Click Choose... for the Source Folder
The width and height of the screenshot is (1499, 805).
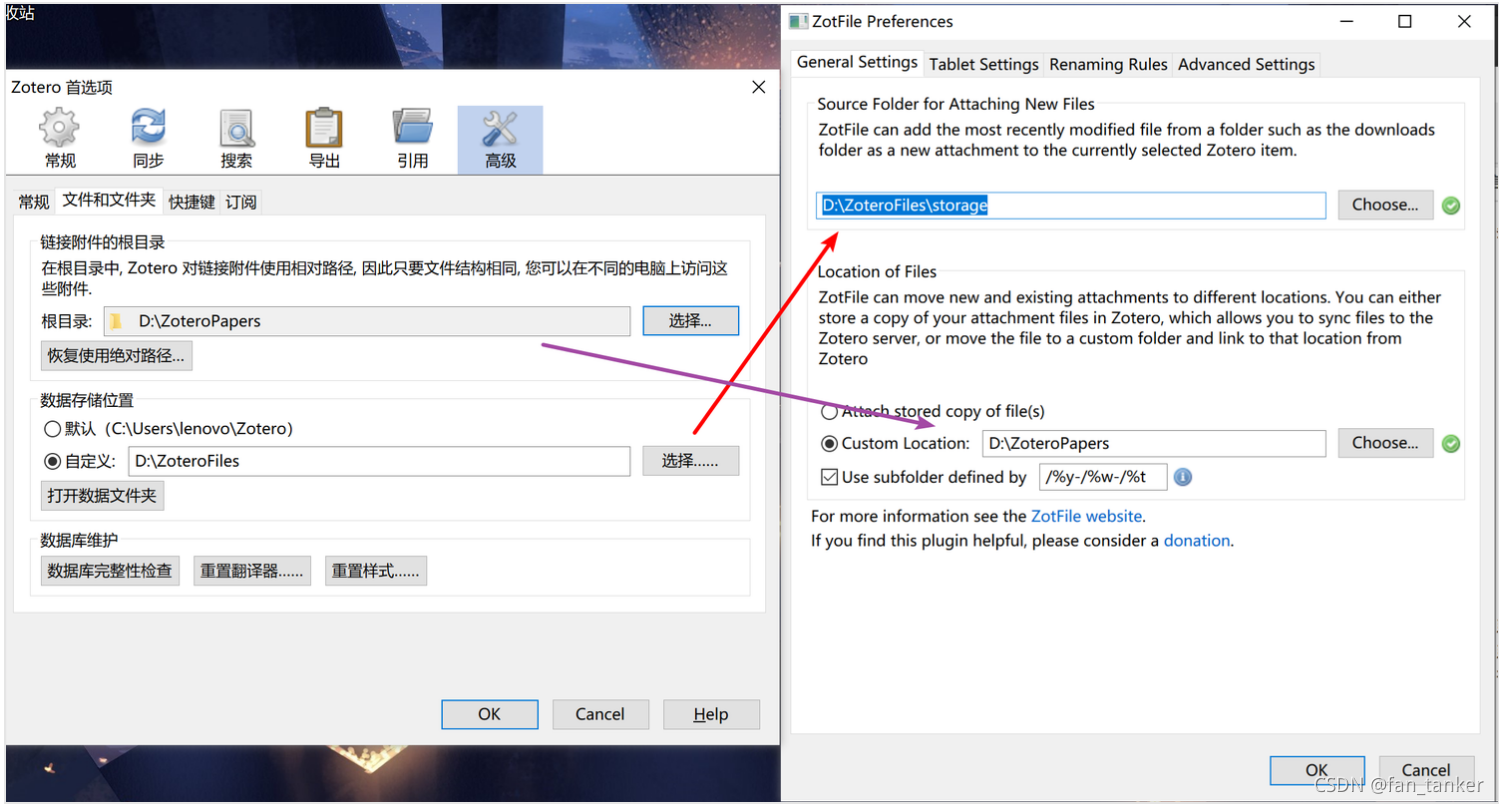pyautogui.click(x=1385, y=205)
